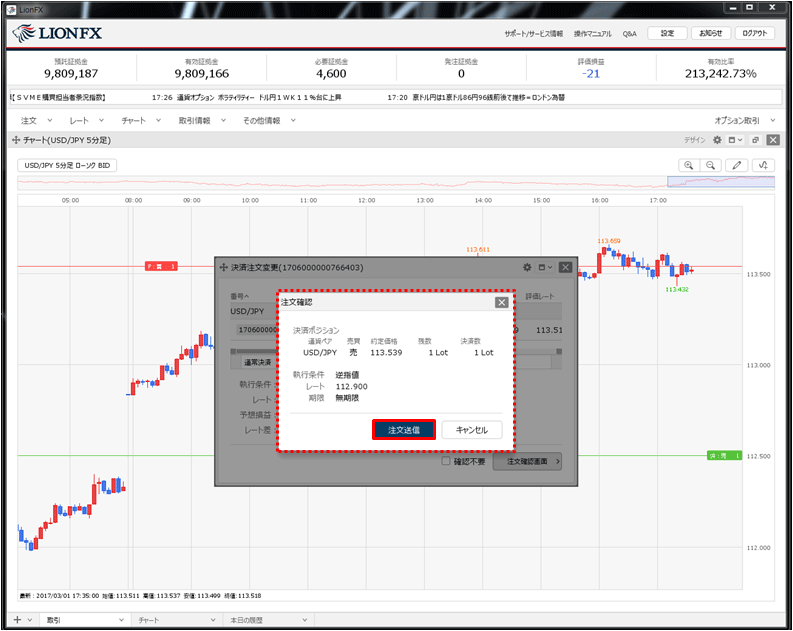The width and height of the screenshot is (793, 631).
Task: Select the pencil drawing tool on chart
Action: coord(737,165)
